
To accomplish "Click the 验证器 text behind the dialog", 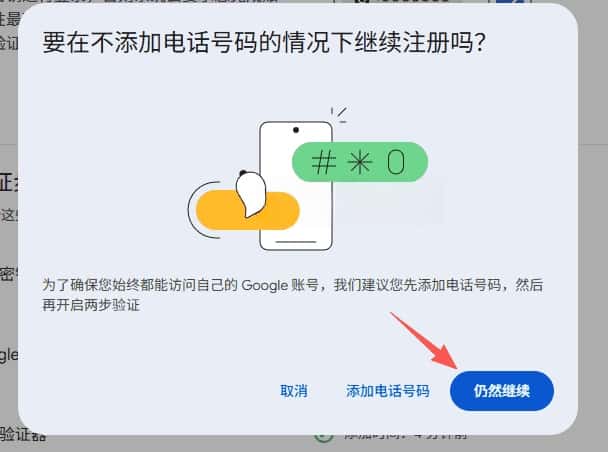I will click(22, 434).
